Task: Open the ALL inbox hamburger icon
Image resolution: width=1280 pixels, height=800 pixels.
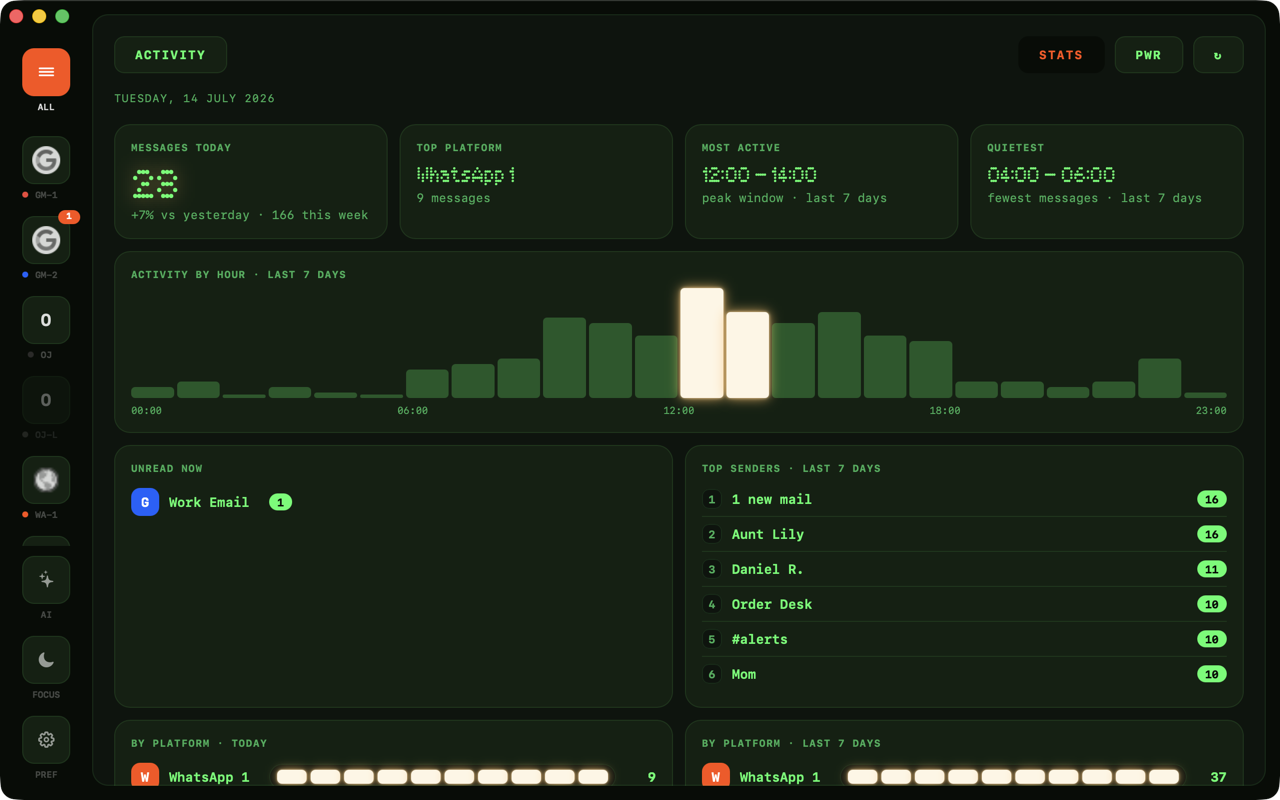Action: pyautogui.click(x=46, y=72)
